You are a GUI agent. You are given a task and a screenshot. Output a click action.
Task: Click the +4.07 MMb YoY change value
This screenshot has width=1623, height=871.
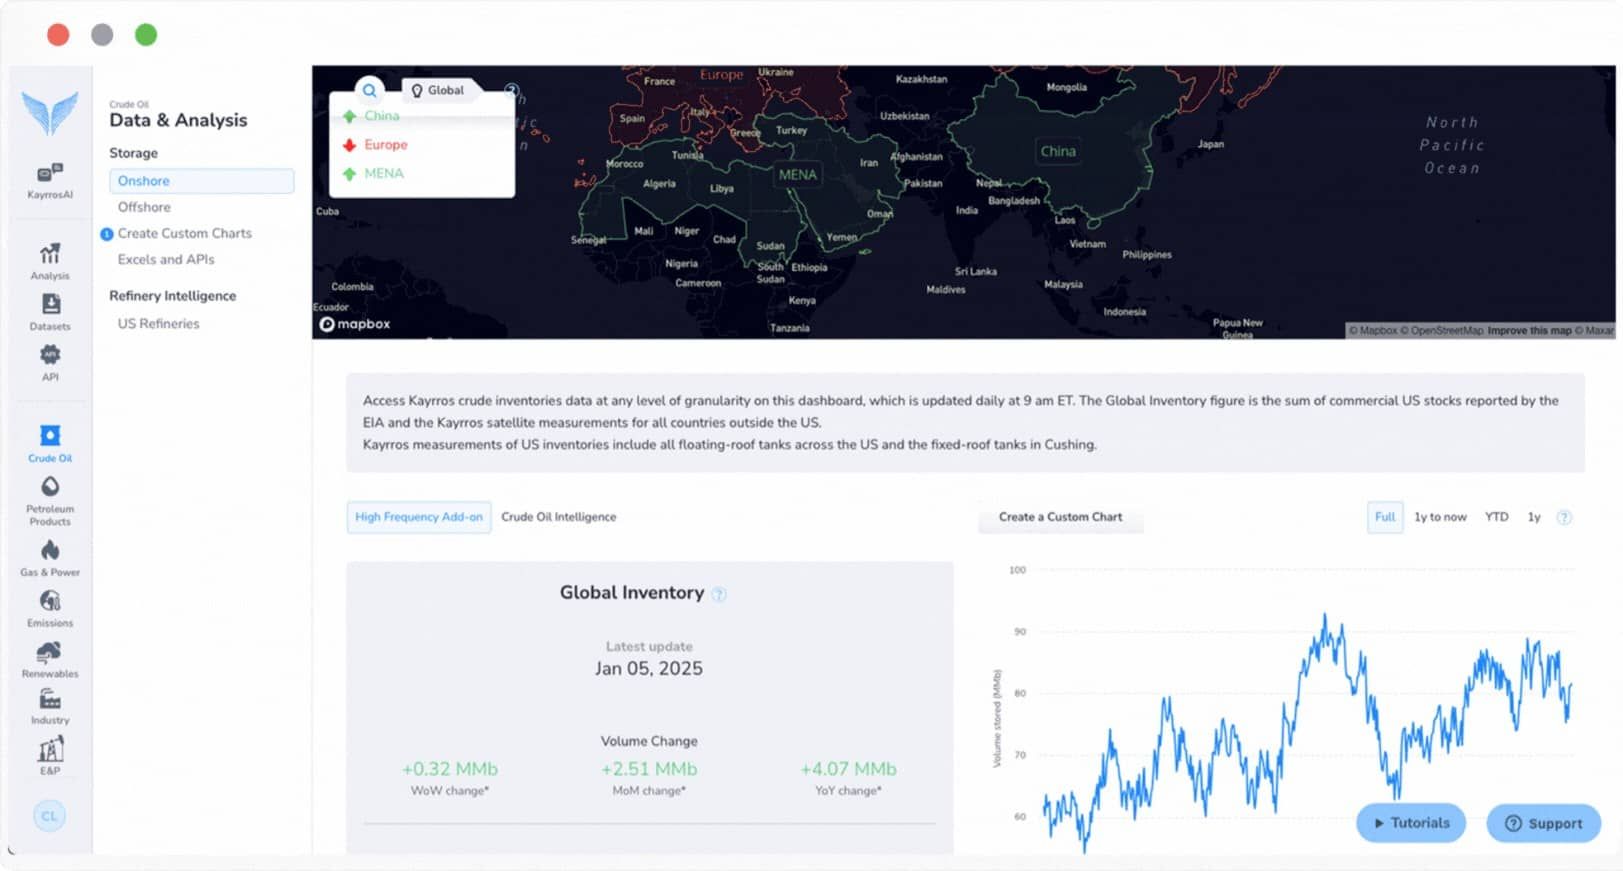(848, 769)
